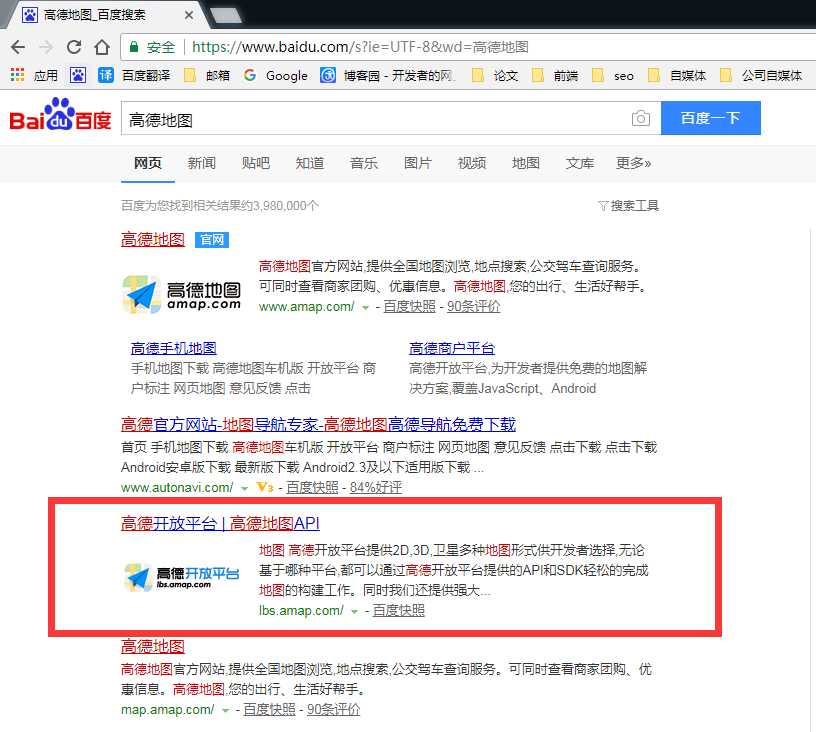Open 高德官方网站-地图导航专家 result

tap(318, 425)
